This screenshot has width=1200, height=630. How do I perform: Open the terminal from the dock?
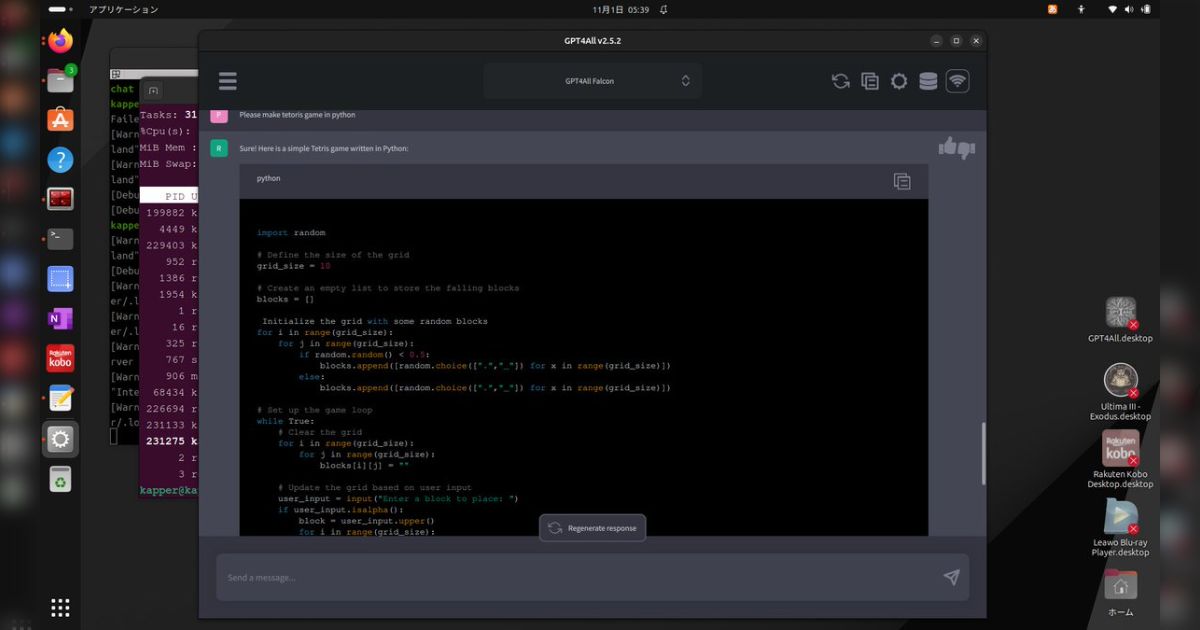tap(60, 238)
